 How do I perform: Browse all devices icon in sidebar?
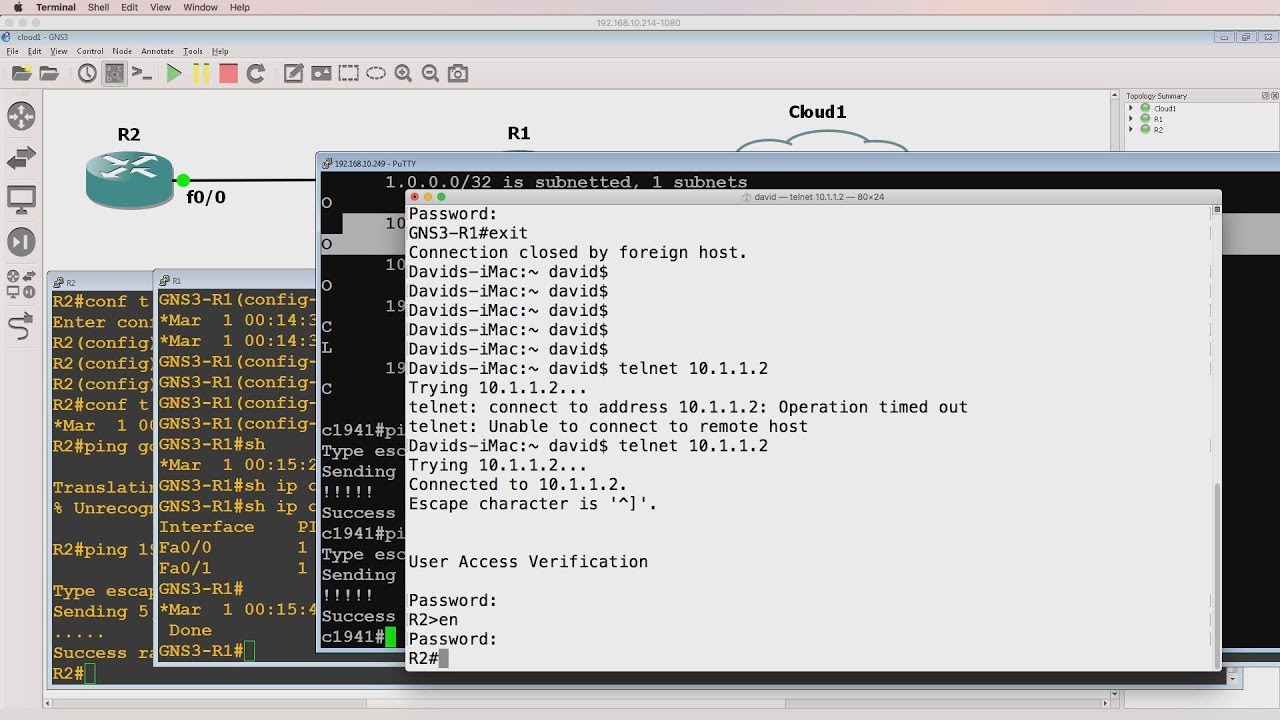click(21, 284)
